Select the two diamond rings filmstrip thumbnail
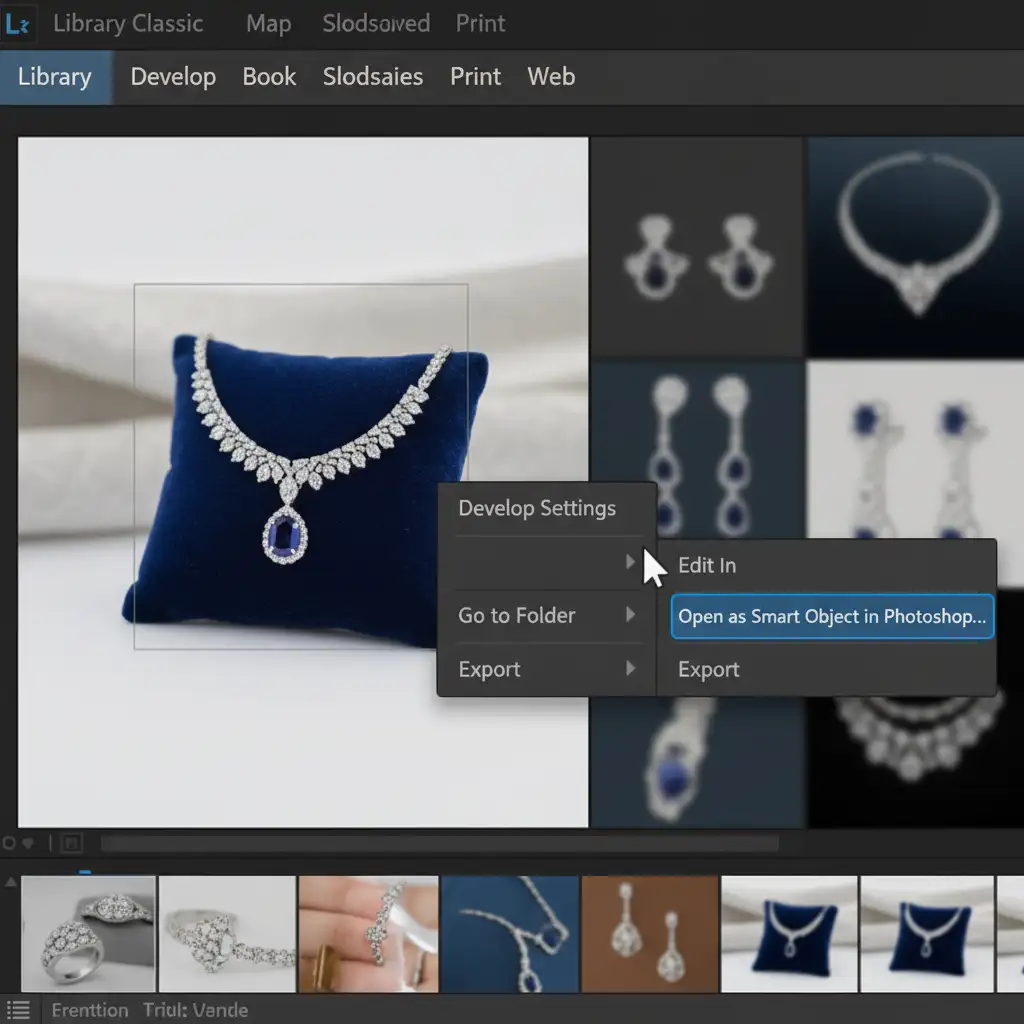This screenshot has height=1024, width=1024. [x=88, y=934]
